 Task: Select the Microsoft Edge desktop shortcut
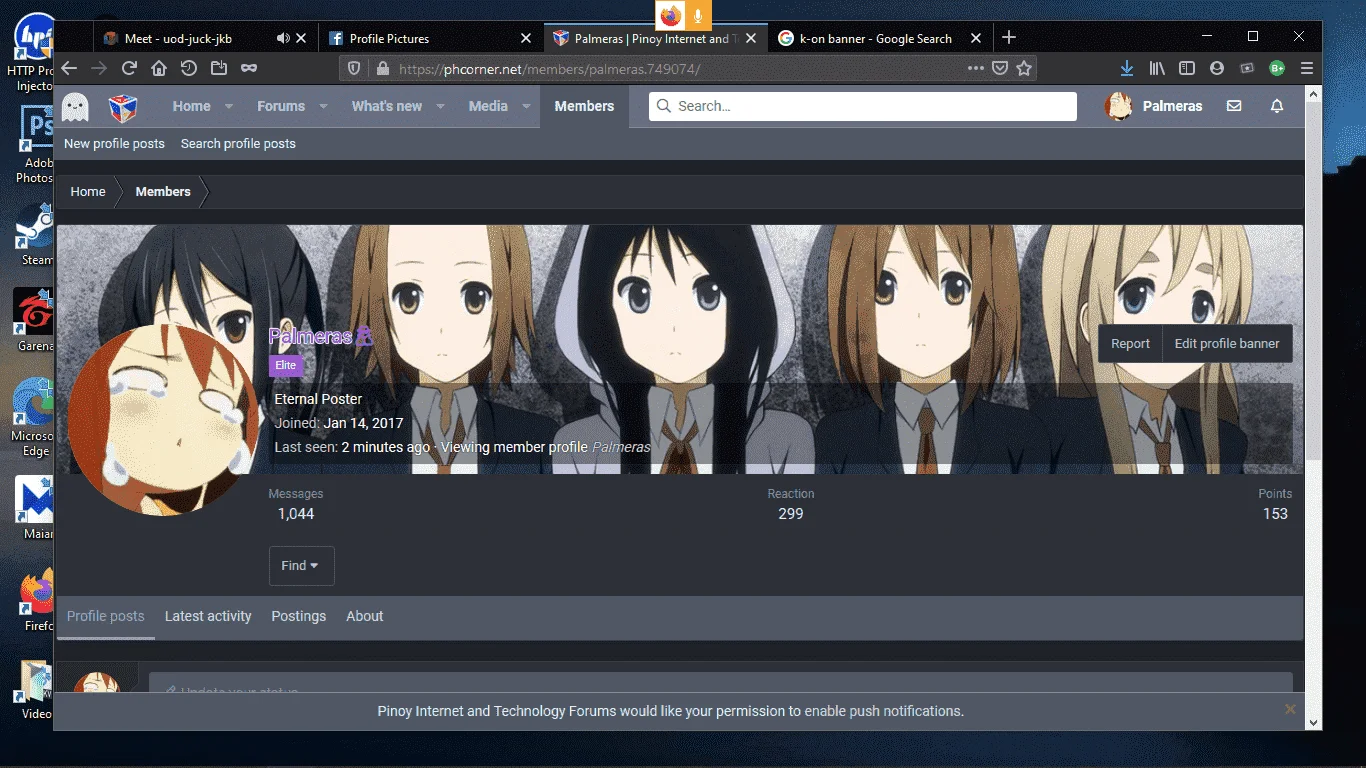click(x=35, y=417)
